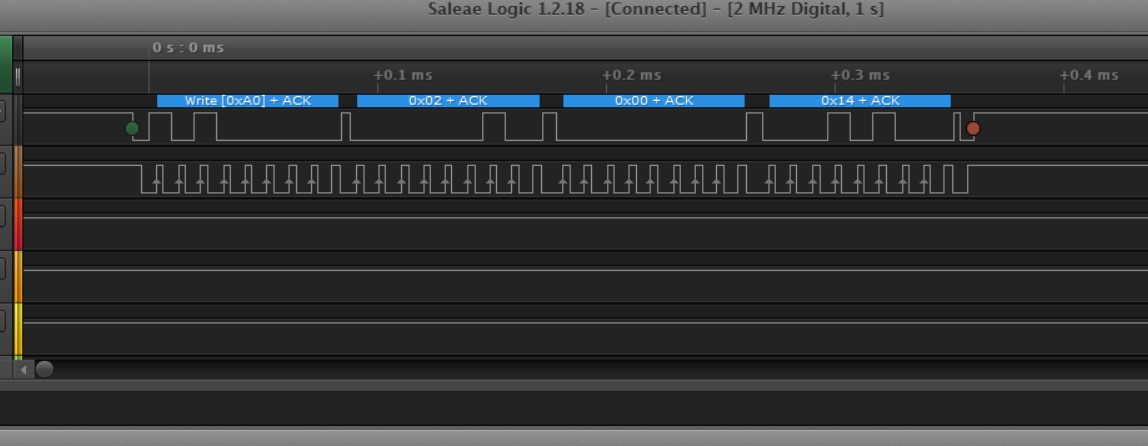The width and height of the screenshot is (1148, 446).
Task: Click the +0.1 ms timeline tick
Action: (403, 75)
